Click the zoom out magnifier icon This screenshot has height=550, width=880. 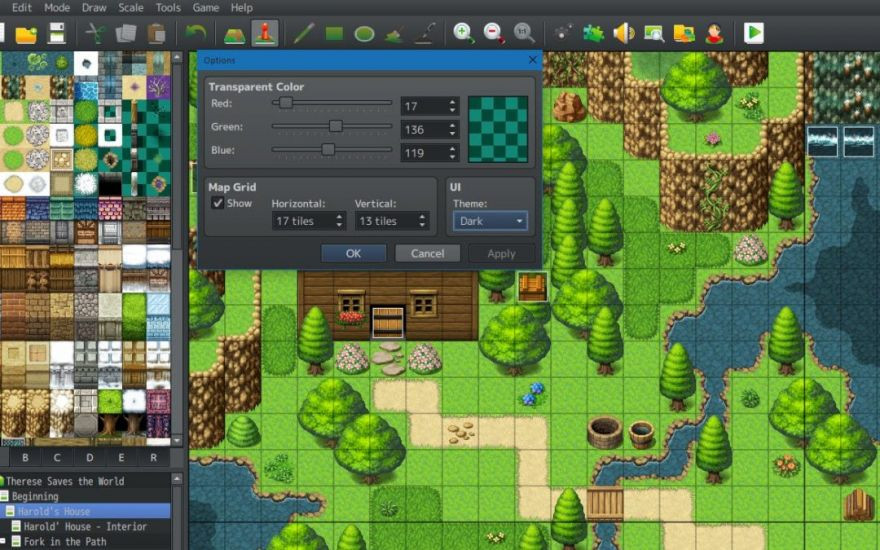[494, 33]
